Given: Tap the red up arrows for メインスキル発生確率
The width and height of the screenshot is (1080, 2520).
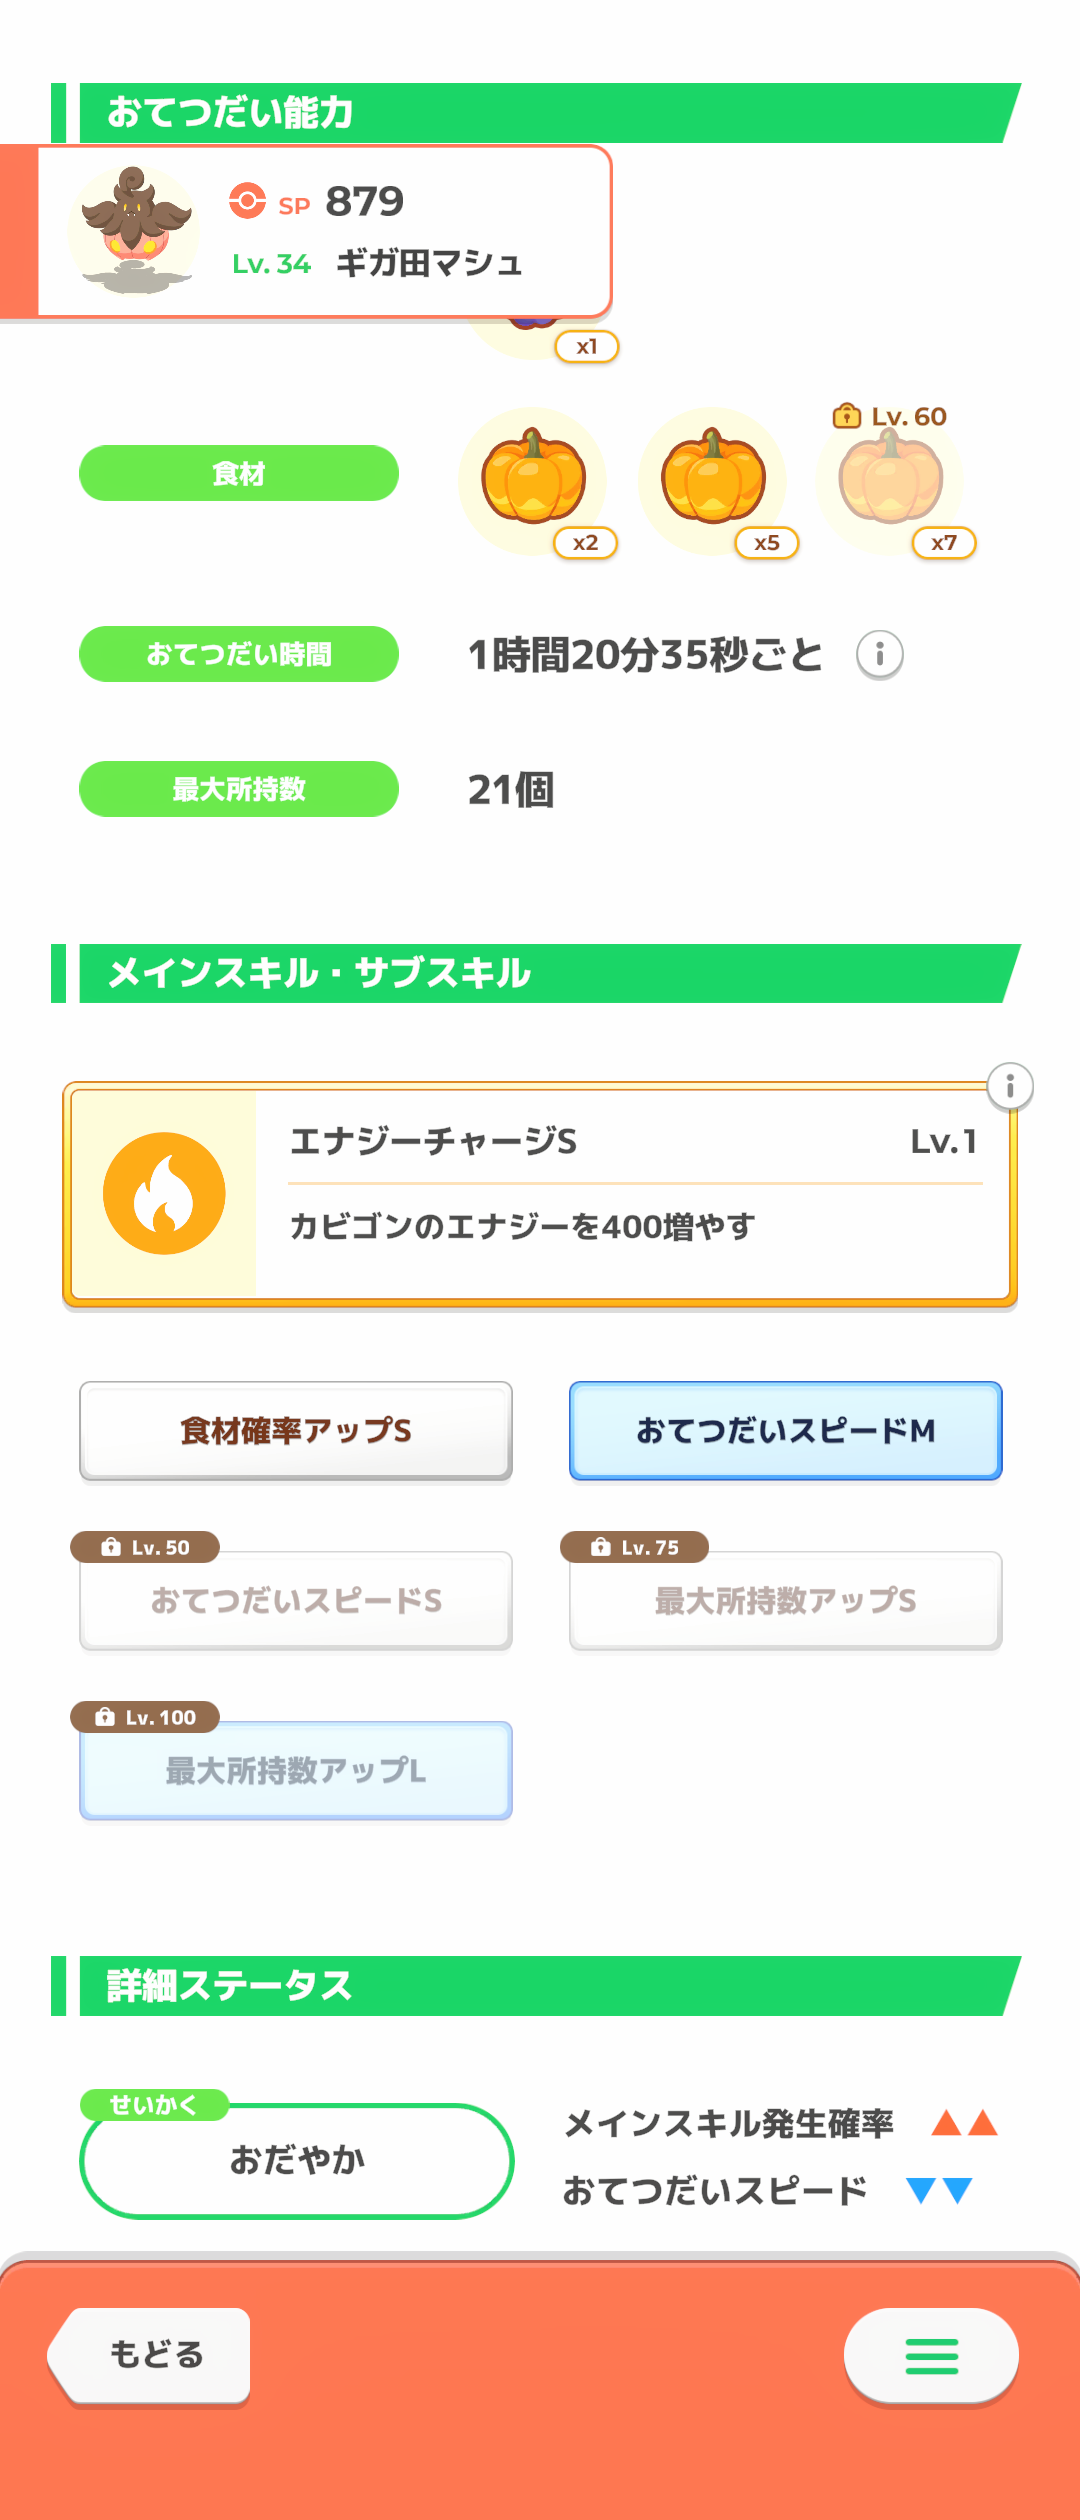Looking at the screenshot, I should pos(964,2123).
